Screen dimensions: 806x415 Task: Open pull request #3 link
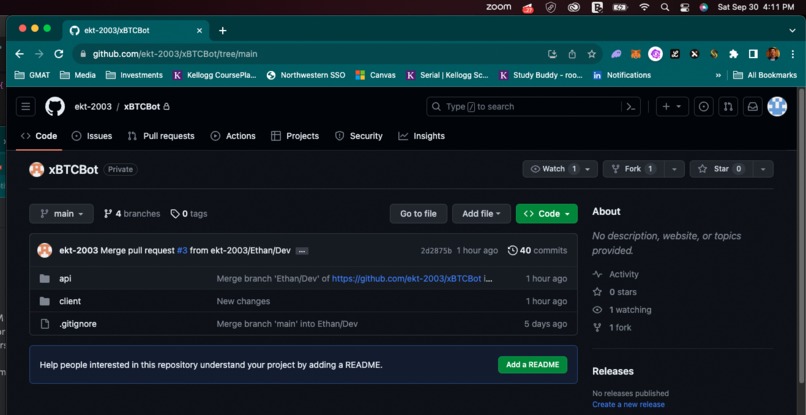click(182, 251)
